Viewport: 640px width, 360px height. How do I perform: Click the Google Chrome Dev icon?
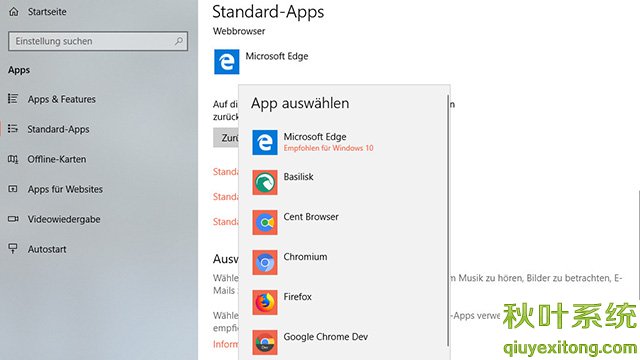pyautogui.click(x=265, y=342)
